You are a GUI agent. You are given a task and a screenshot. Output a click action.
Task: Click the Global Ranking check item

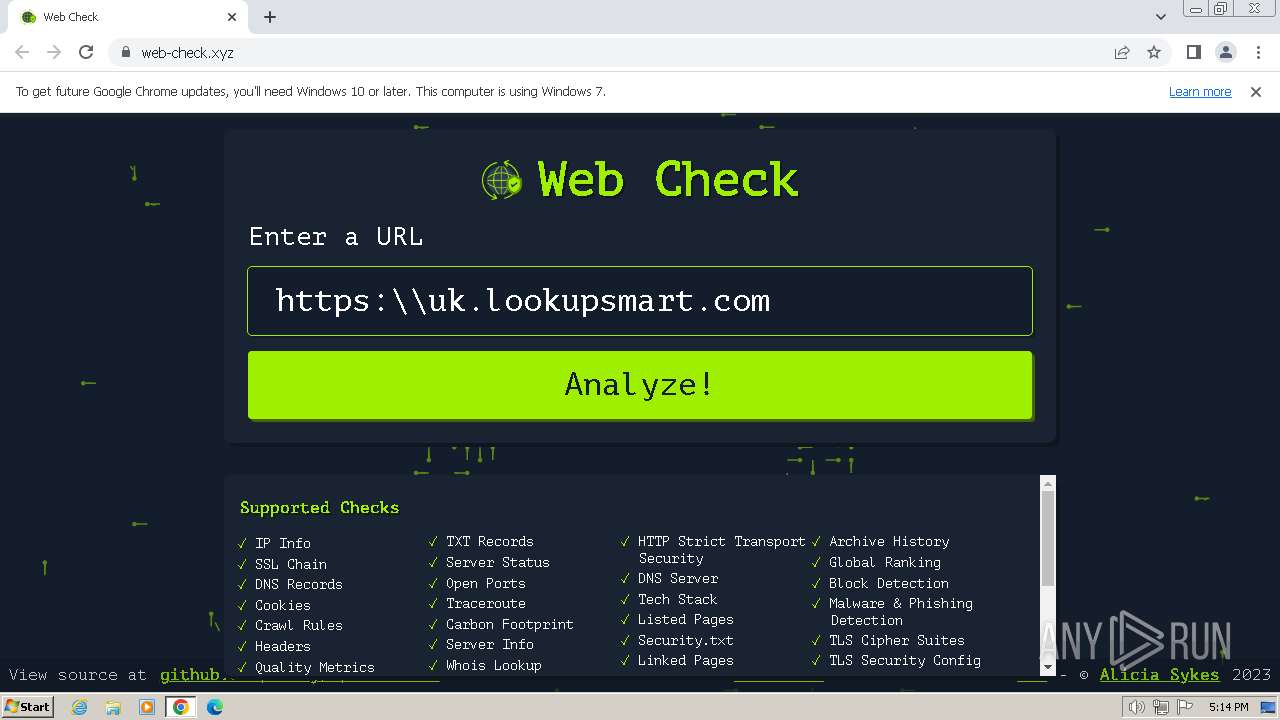click(x=885, y=562)
